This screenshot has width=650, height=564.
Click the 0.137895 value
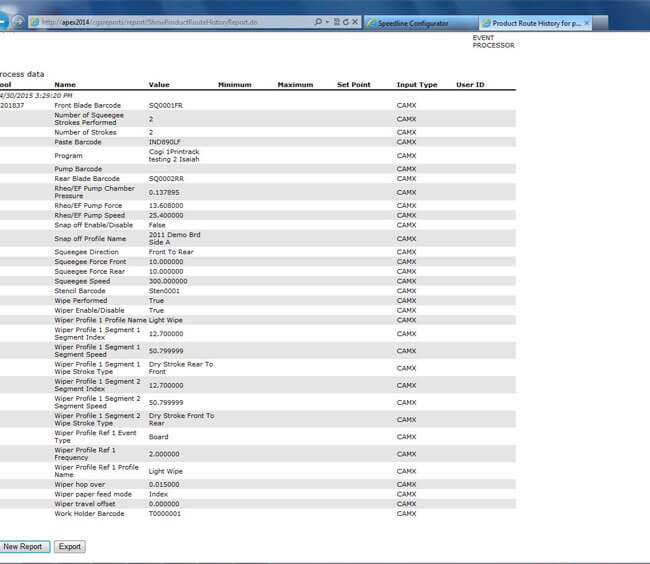point(164,192)
